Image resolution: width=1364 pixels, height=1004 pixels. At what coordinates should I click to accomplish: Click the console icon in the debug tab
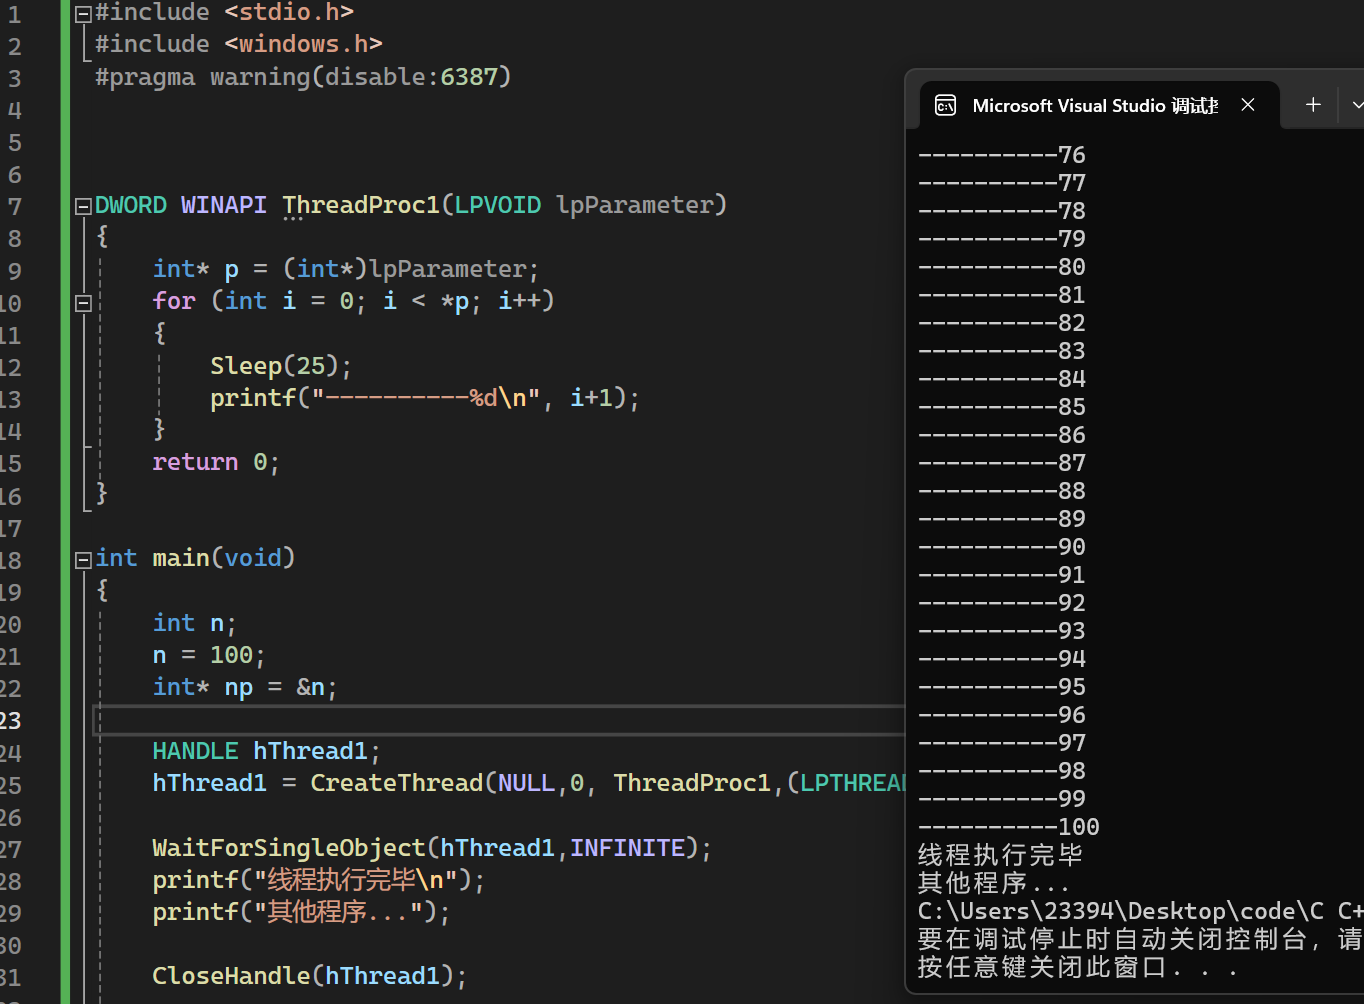(x=945, y=106)
